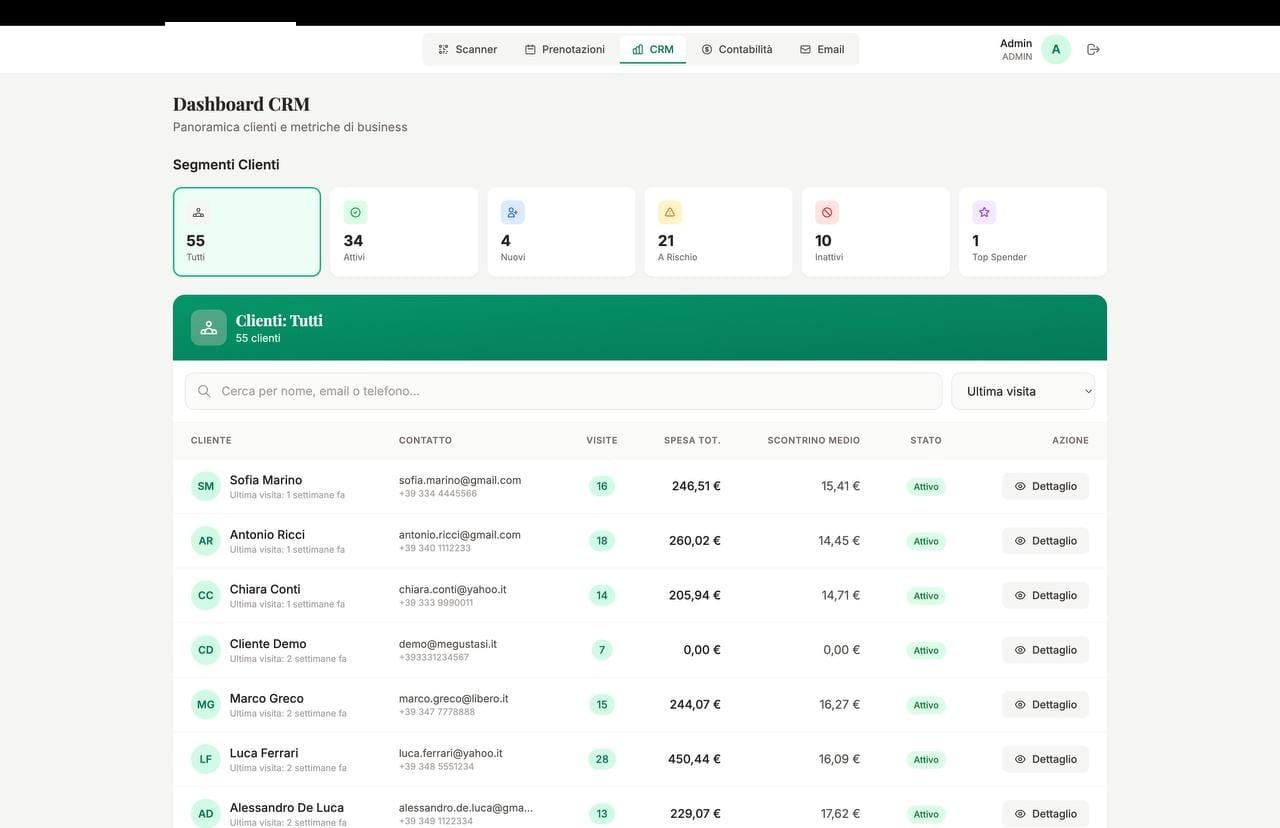This screenshot has height=828, width=1280.
Task: Click the logout icon in the top right
Action: pos(1092,48)
